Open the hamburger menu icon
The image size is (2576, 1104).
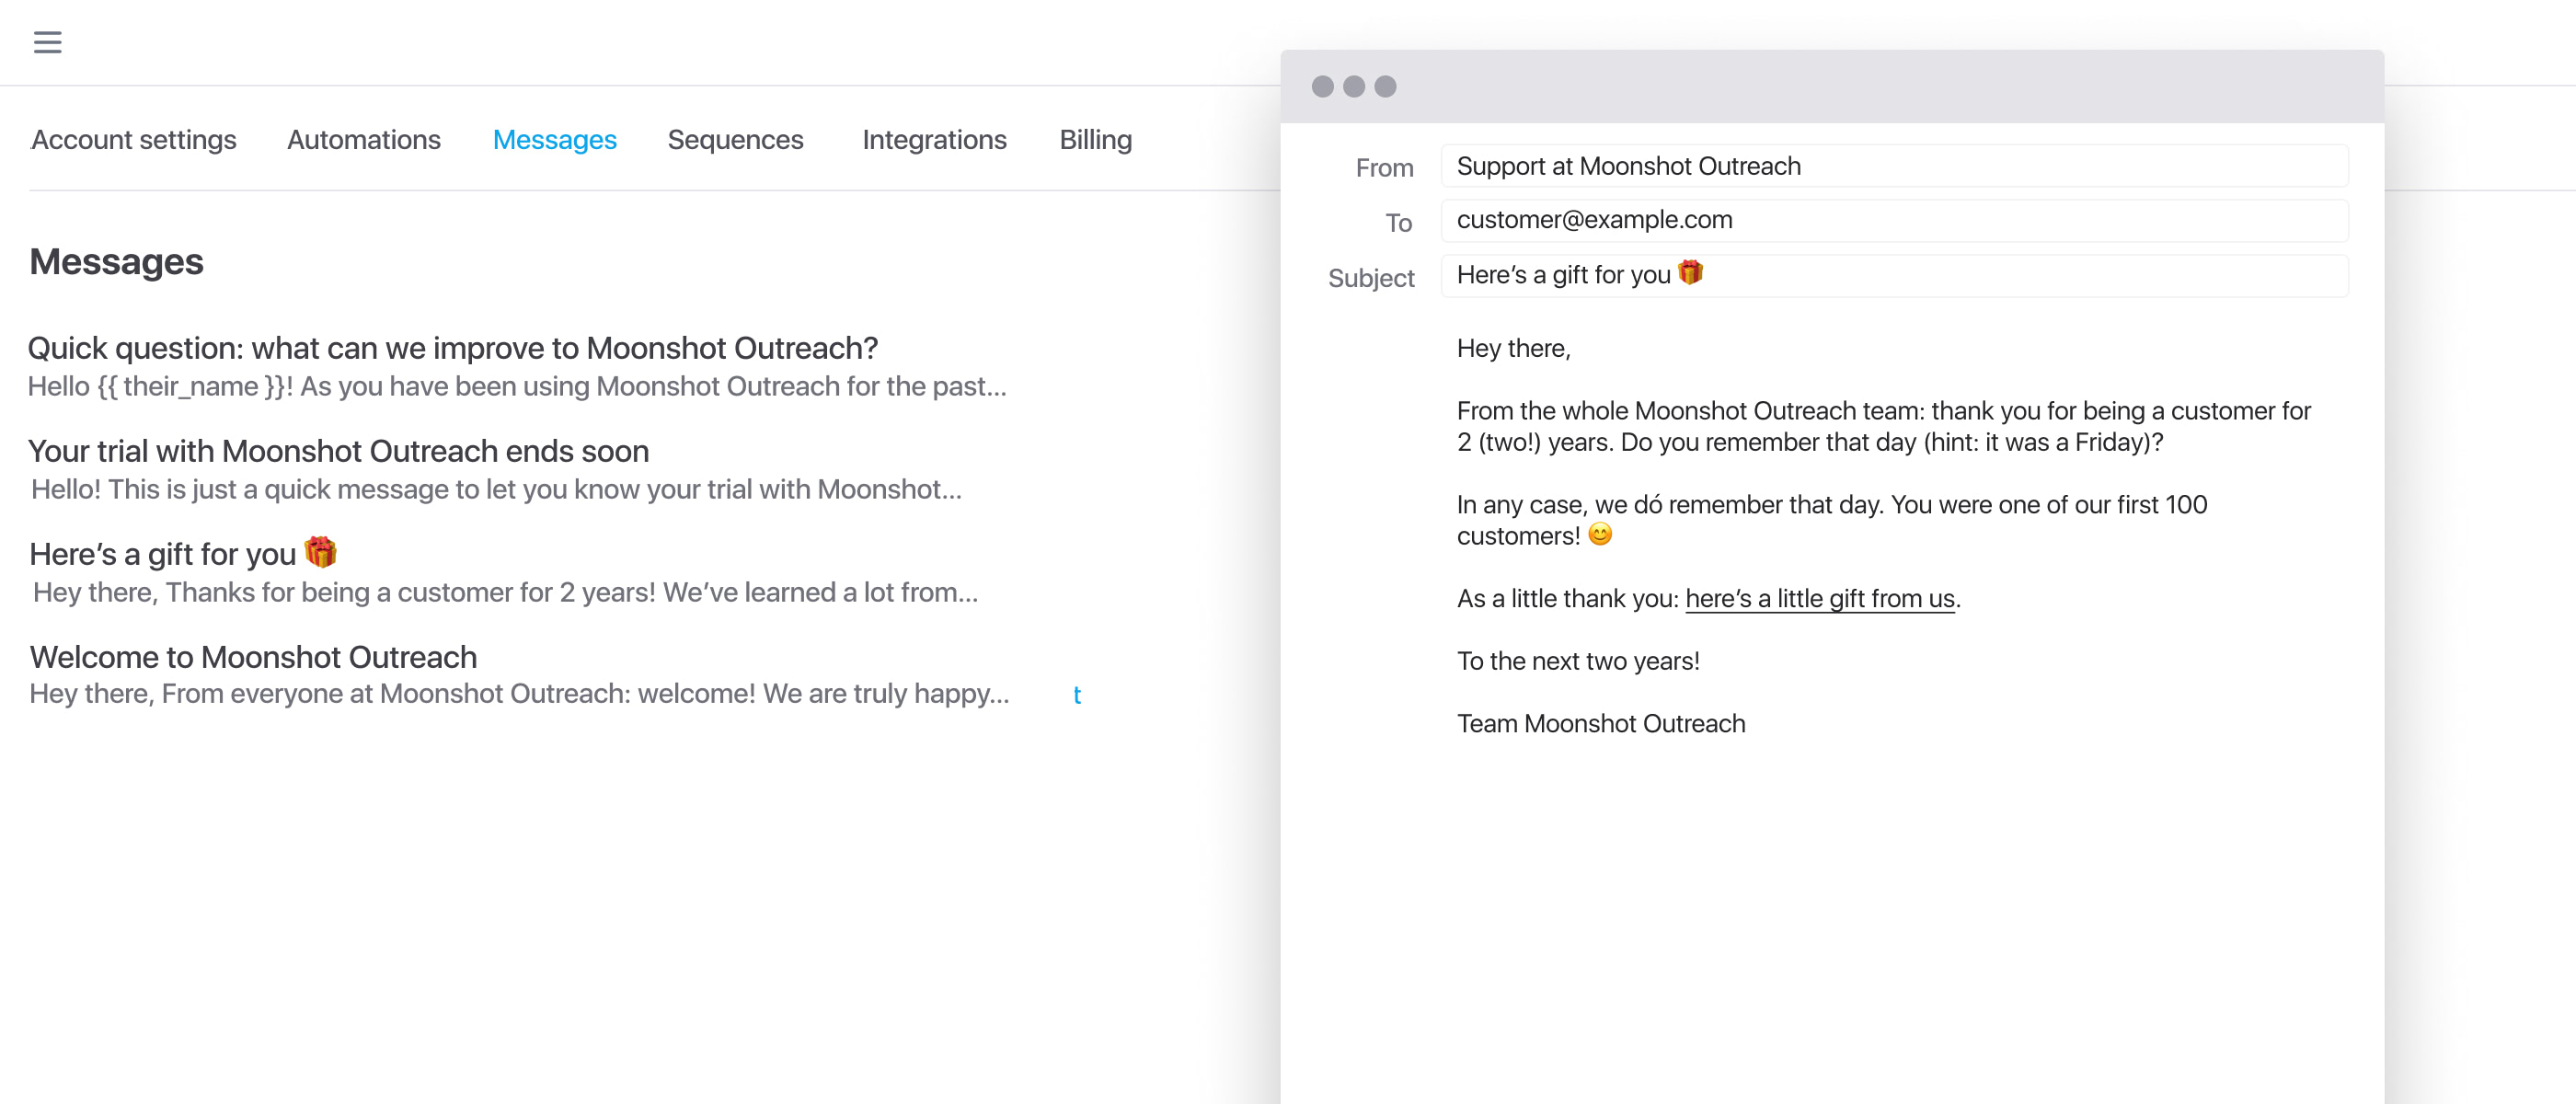point(47,42)
